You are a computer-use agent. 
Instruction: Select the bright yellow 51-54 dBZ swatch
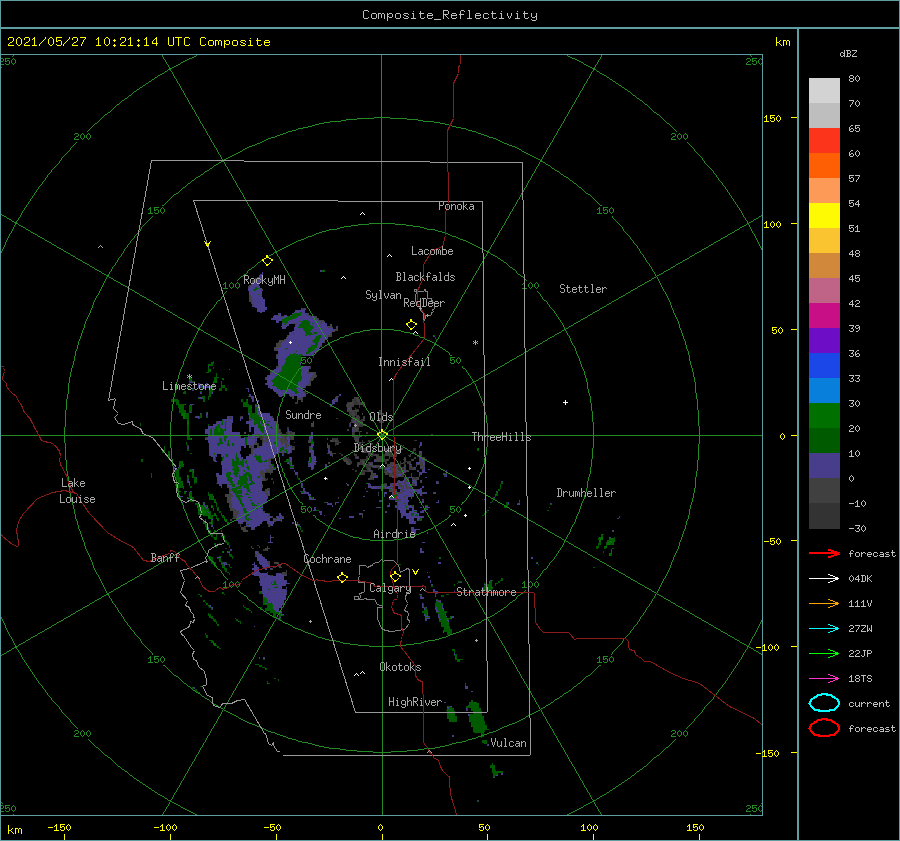coord(824,215)
